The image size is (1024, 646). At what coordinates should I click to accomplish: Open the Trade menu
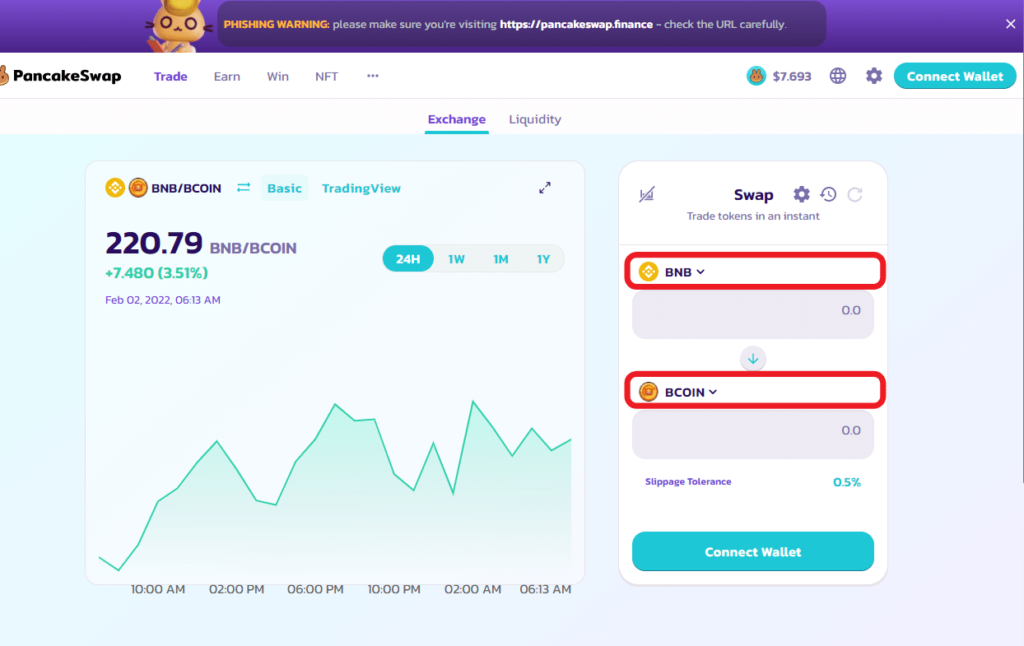click(x=170, y=76)
